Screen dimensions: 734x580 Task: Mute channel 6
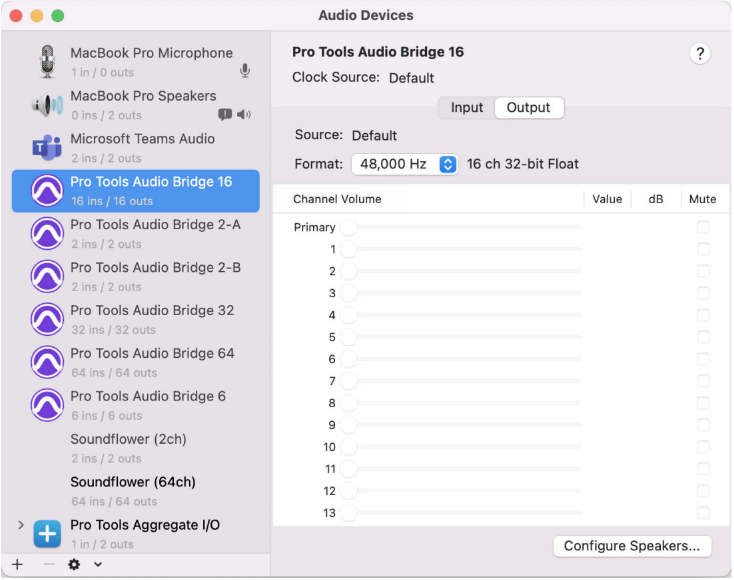703,359
